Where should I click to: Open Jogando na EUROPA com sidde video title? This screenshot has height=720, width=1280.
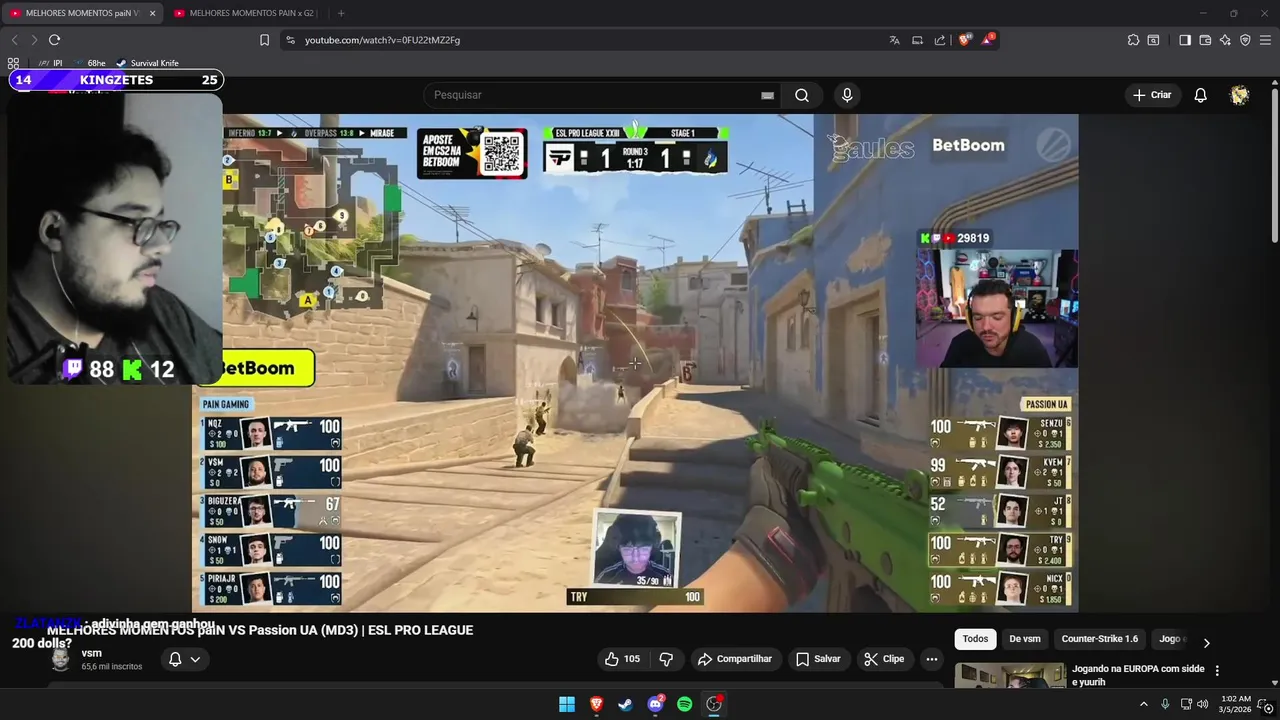pos(1138,675)
